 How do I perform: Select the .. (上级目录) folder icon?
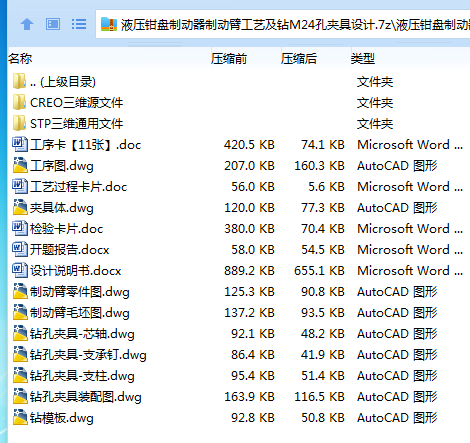tap(19, 81)
